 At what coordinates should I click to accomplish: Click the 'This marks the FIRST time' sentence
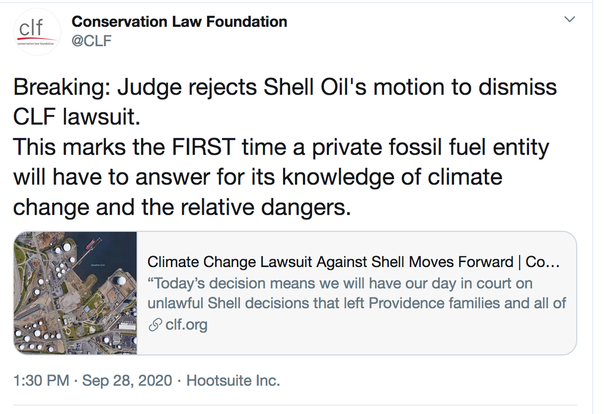click(x=283, y=148)
